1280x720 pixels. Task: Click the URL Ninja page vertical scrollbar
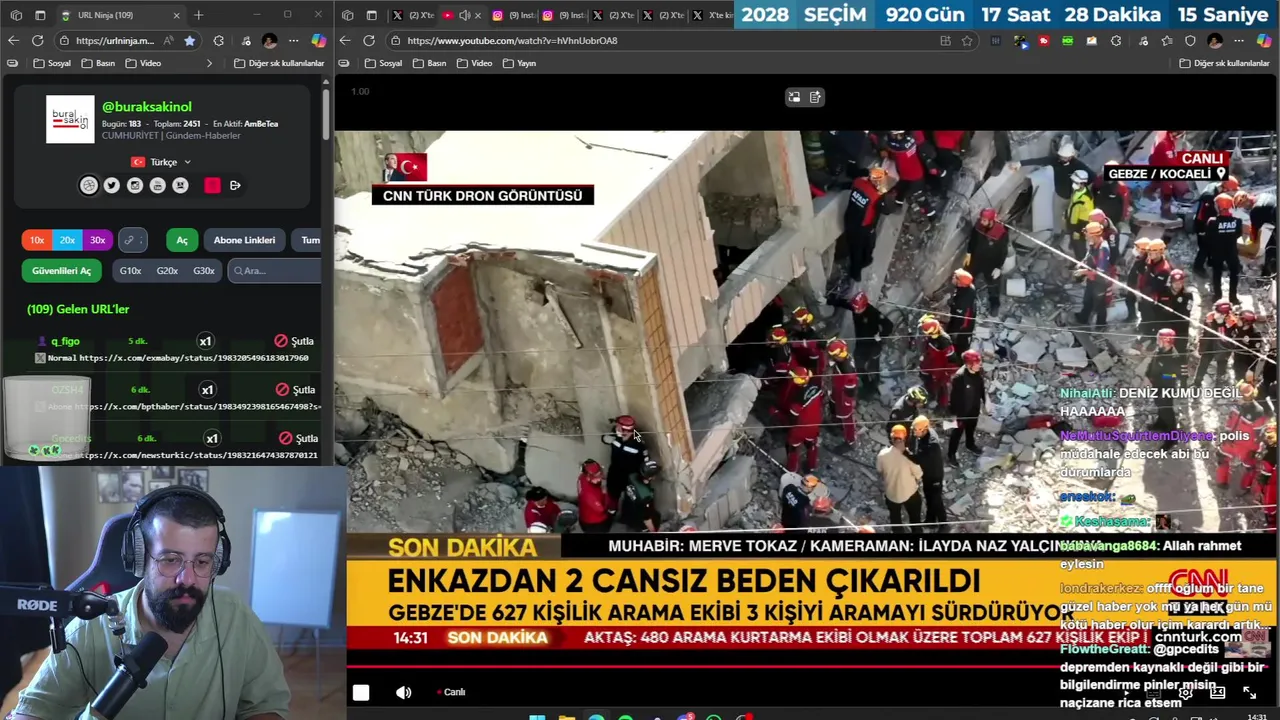pos(326,115)
